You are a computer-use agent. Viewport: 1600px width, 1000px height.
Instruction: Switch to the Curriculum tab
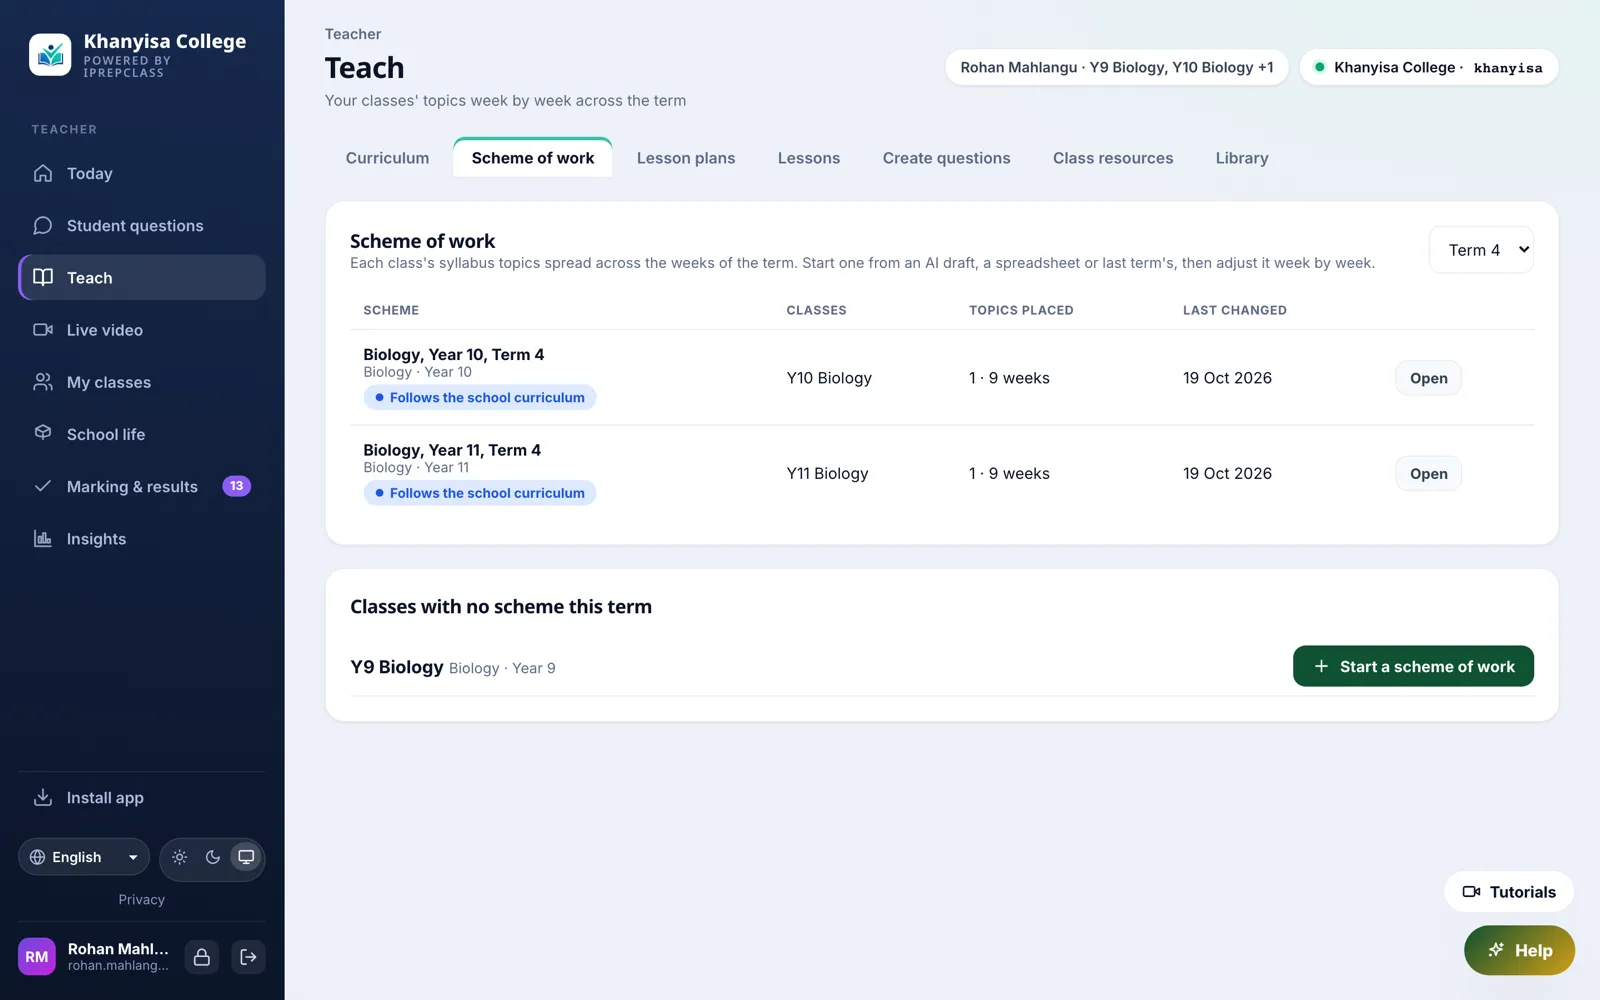(387, 158)
